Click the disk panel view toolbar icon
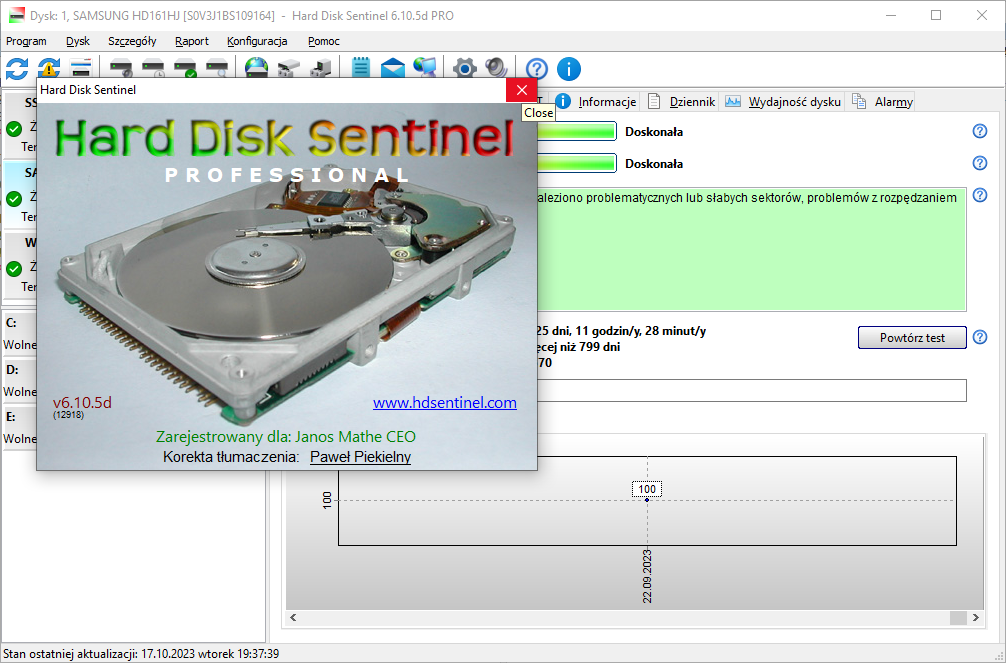This screenshot has height=663, width=1006. coord(81,68)
